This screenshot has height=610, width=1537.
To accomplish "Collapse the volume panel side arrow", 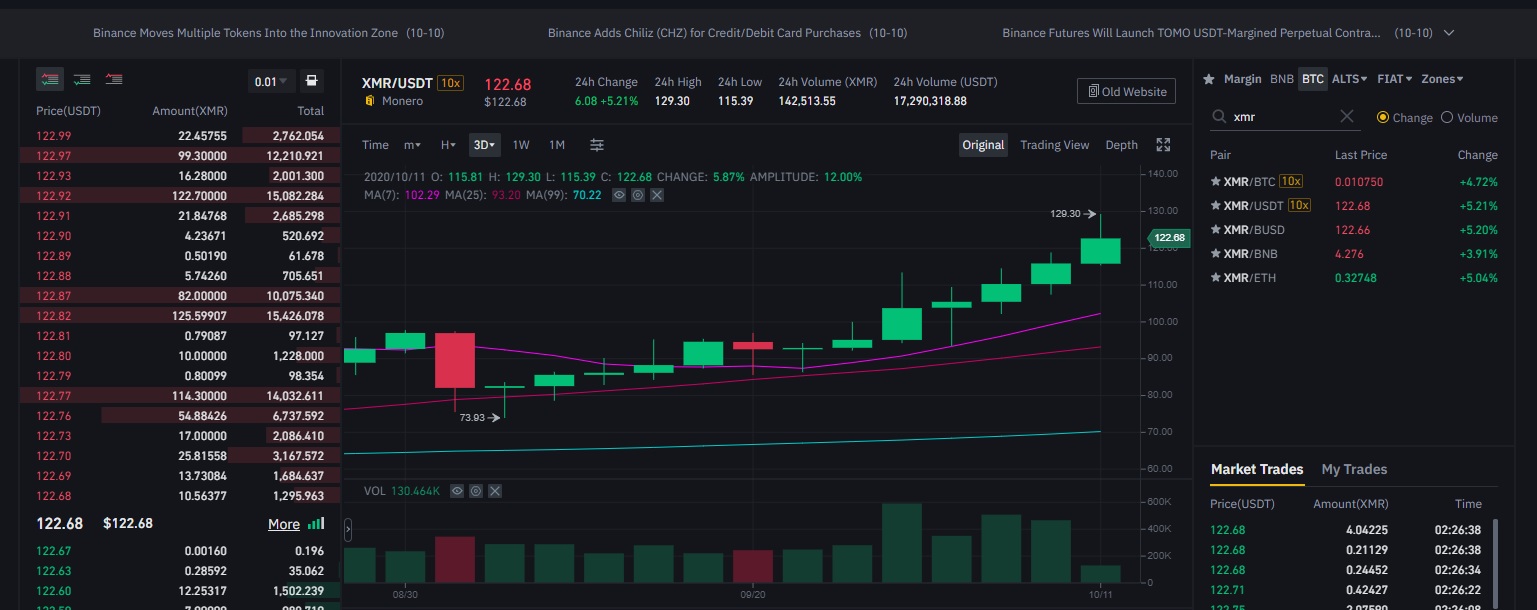I will 347,529.
